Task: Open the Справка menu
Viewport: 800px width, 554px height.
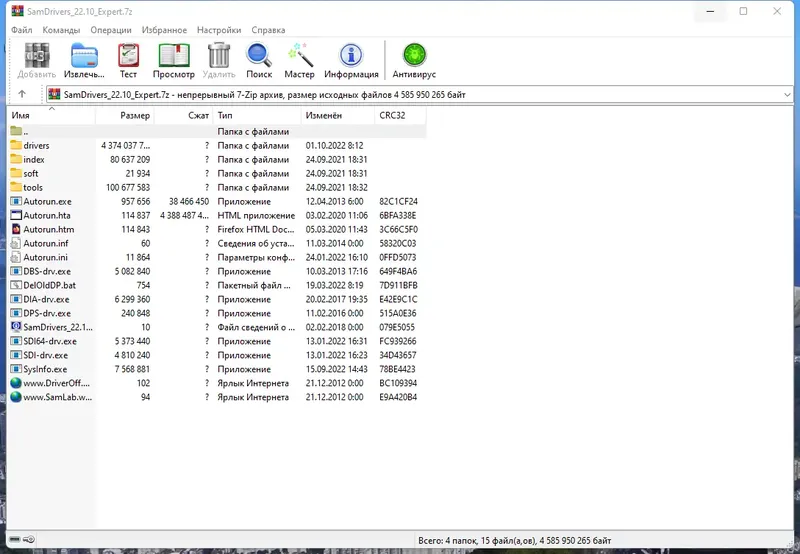Action: pos(268,30)
